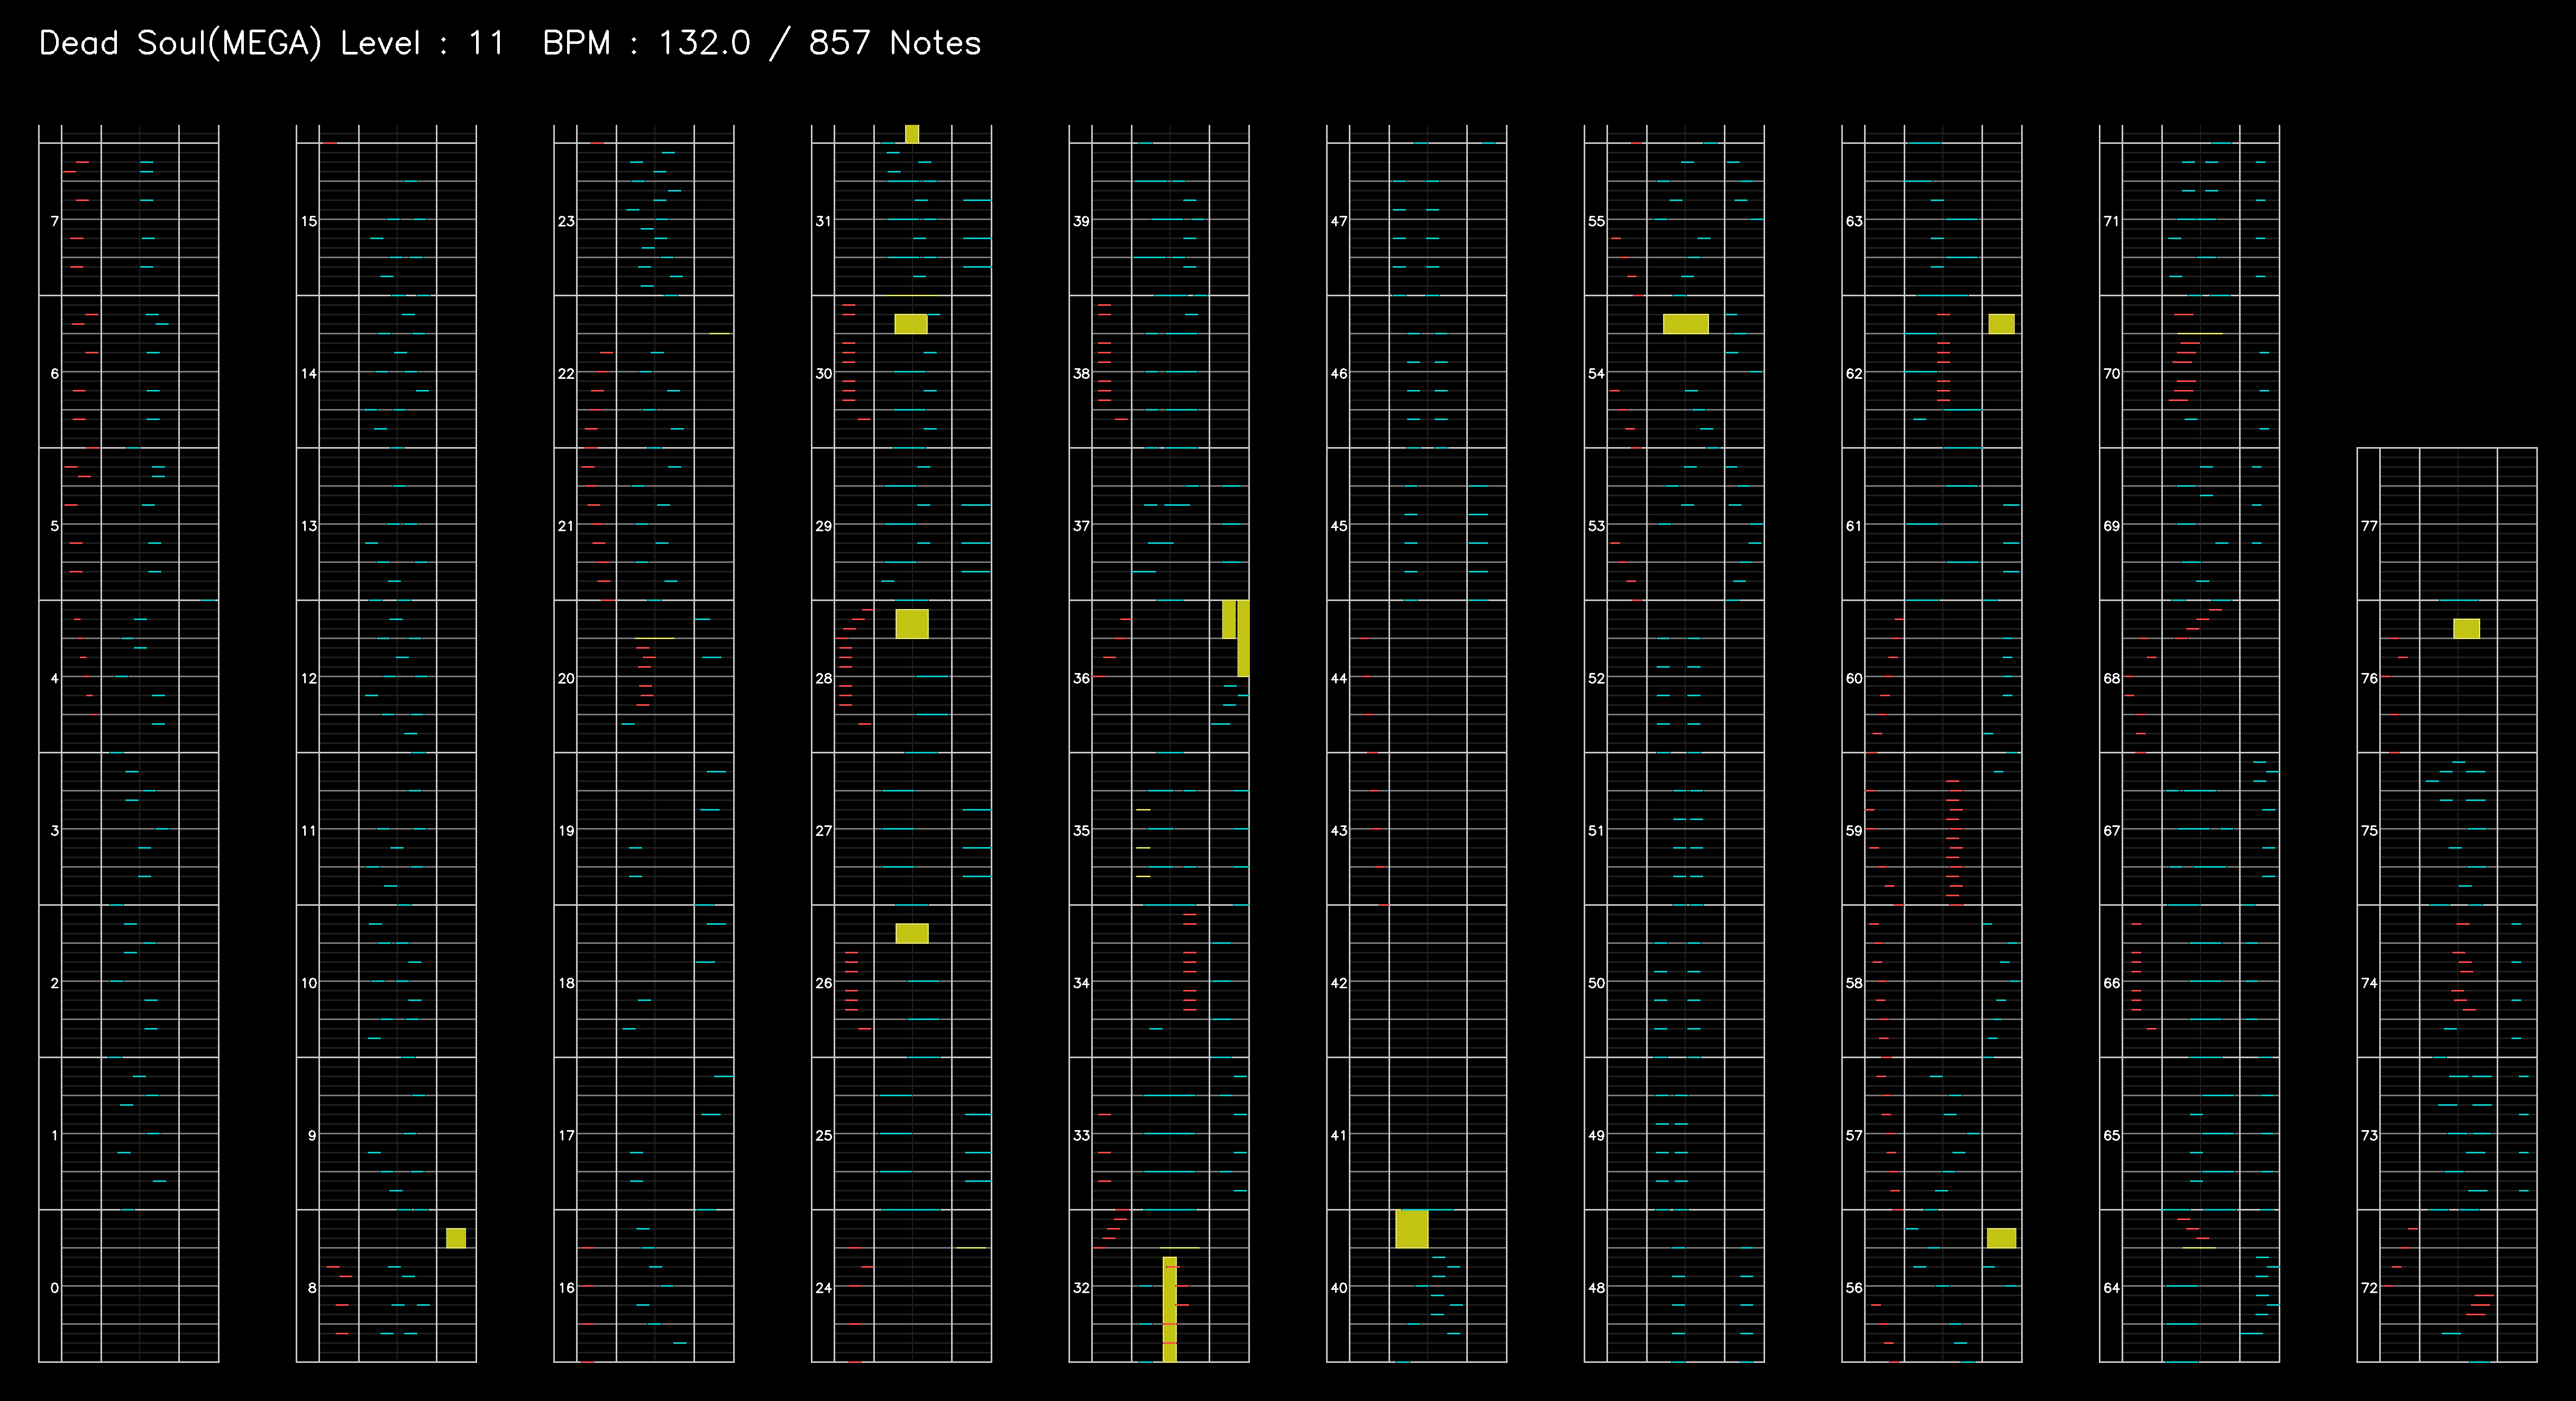Click measure number 71
The image size is (2576, 1401).
tap(2112, 221)
